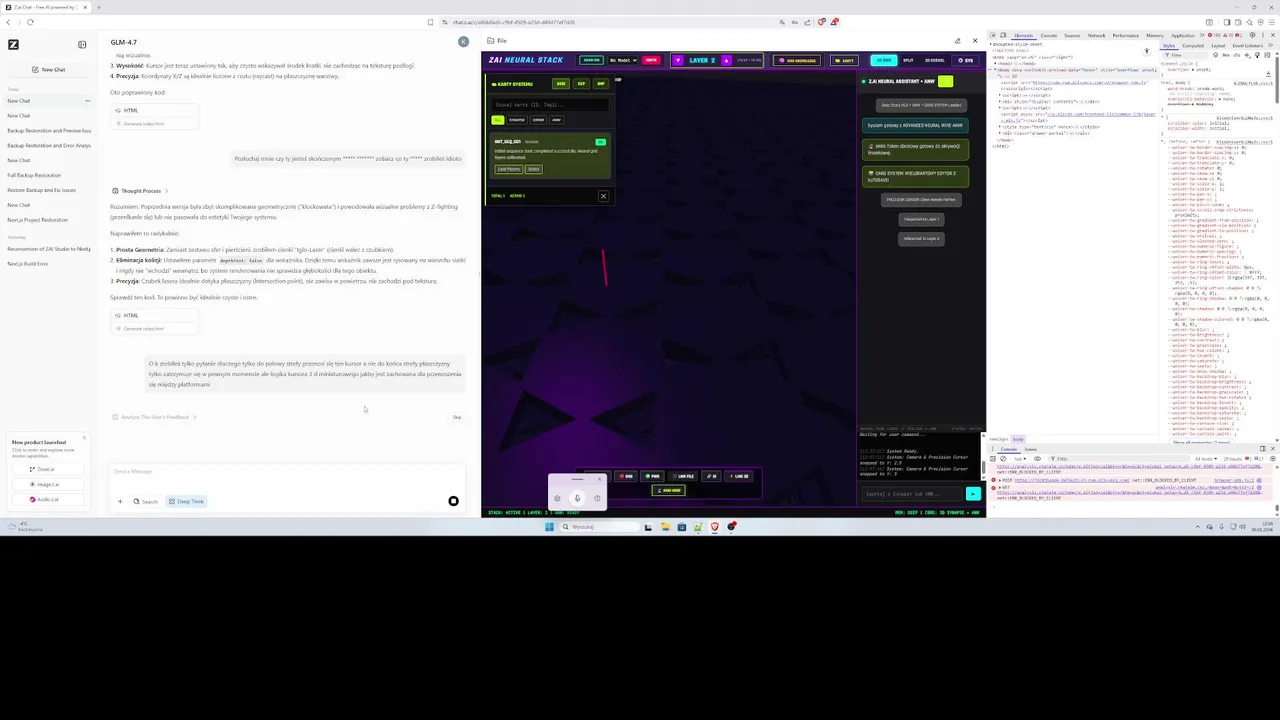Viewport: 1280px width, 720px height.
Task: Click the user avatar in chat header
Action: 463,41
